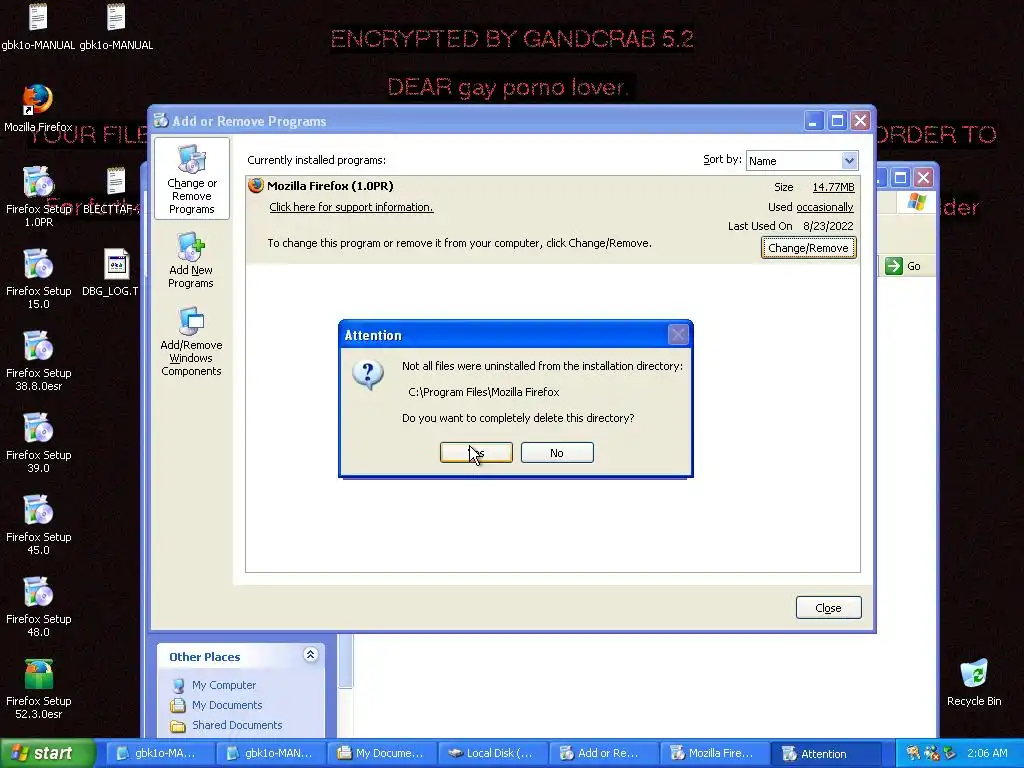Select Firefox Setup 52.3.0esr desktop icon
Viewport: 1024px width, 768px height.
coord(39,688)
